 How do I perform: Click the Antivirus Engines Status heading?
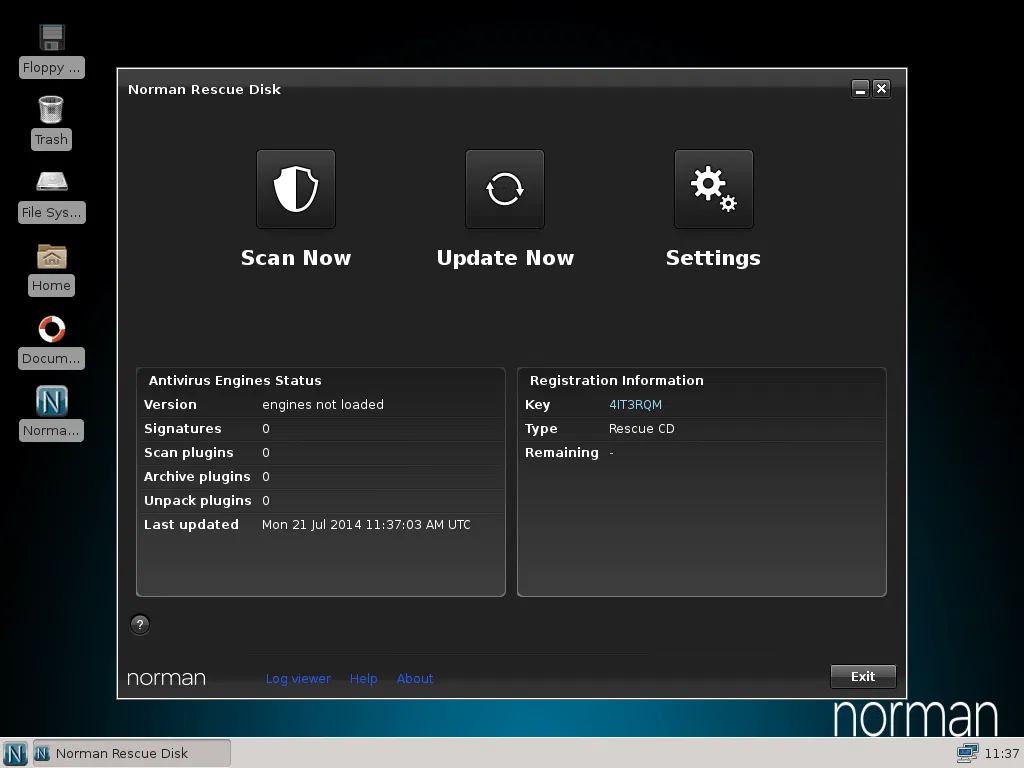235,381
